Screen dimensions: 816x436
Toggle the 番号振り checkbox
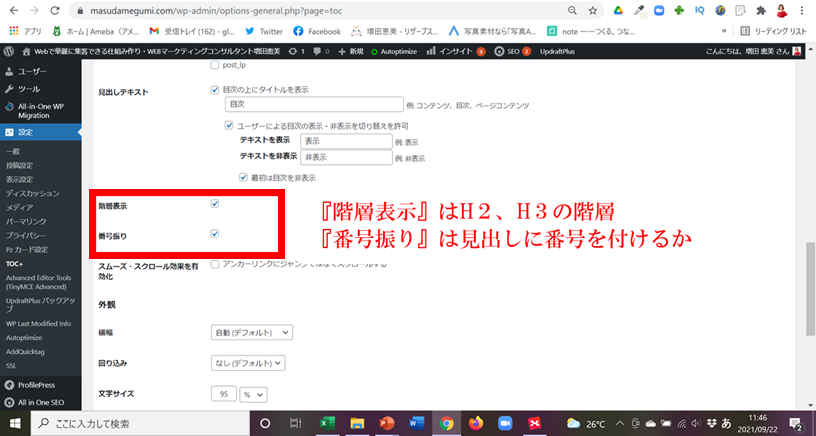click(214, 234)
